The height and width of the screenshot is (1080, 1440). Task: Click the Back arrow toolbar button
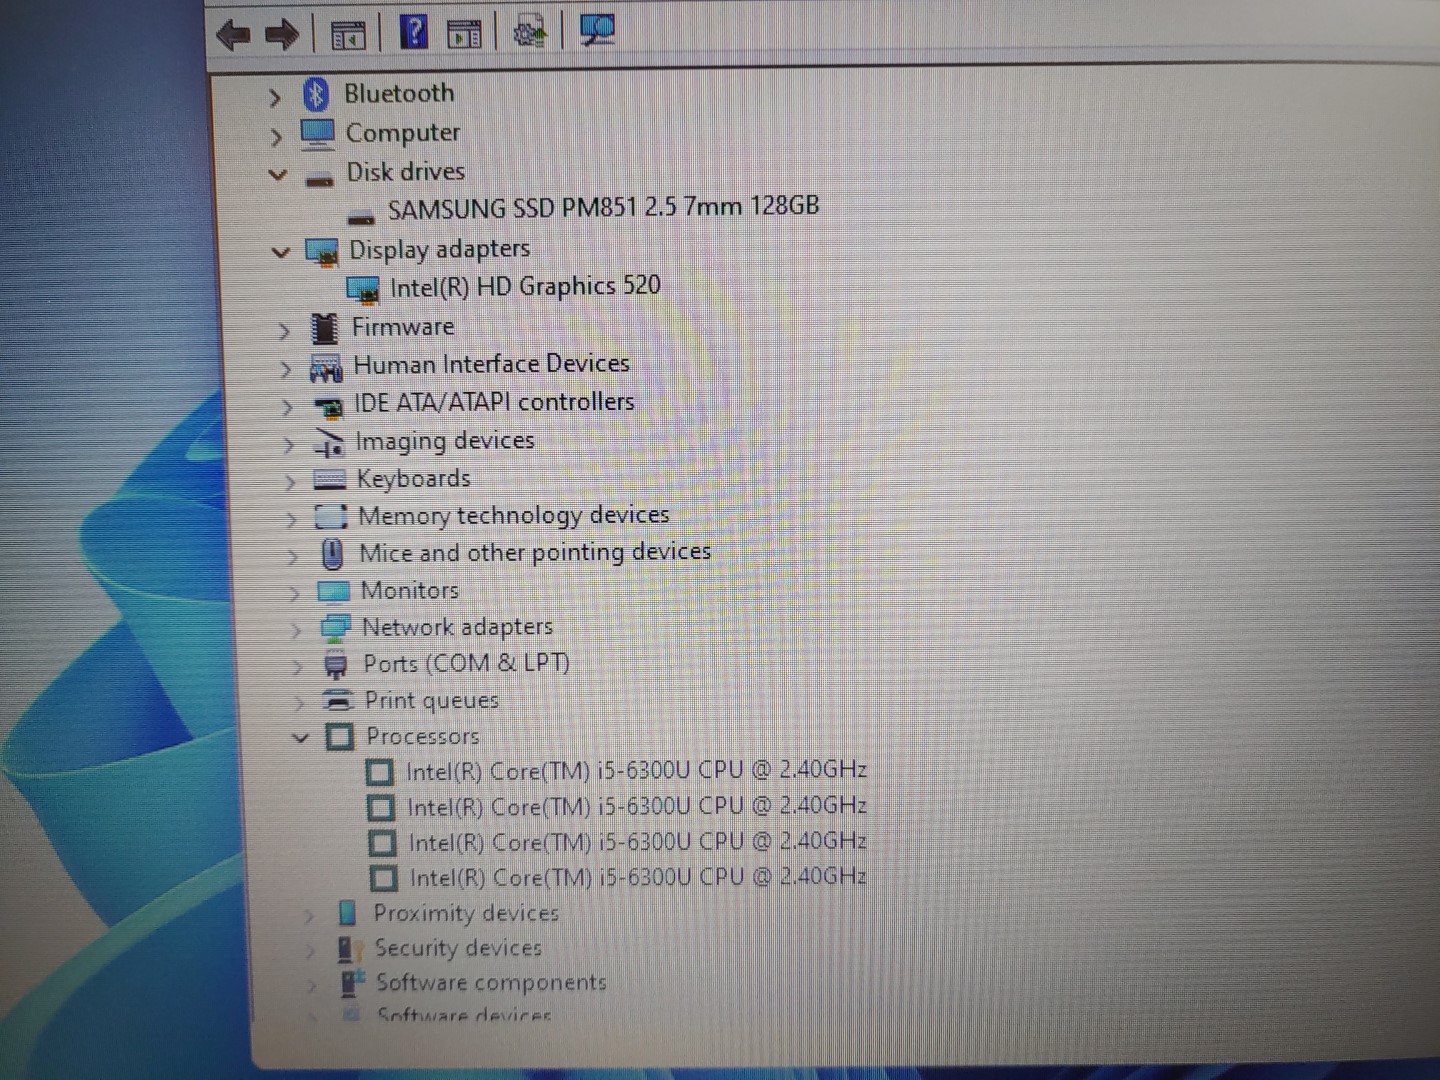[x=233, y=36]
